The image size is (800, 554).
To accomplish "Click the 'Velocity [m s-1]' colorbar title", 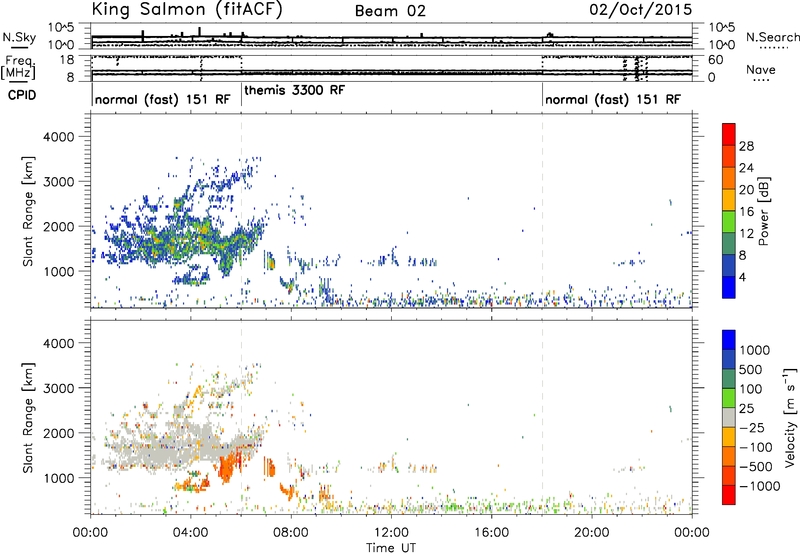I will coord(790,417).
